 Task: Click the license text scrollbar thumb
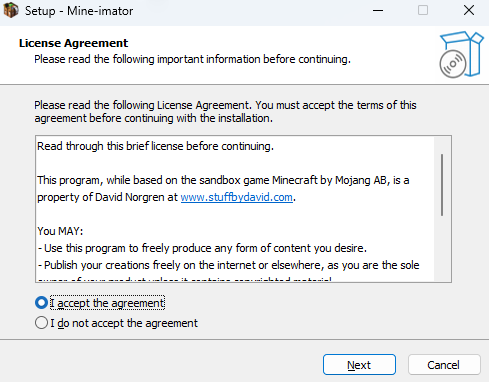click(x=442, y=185)
